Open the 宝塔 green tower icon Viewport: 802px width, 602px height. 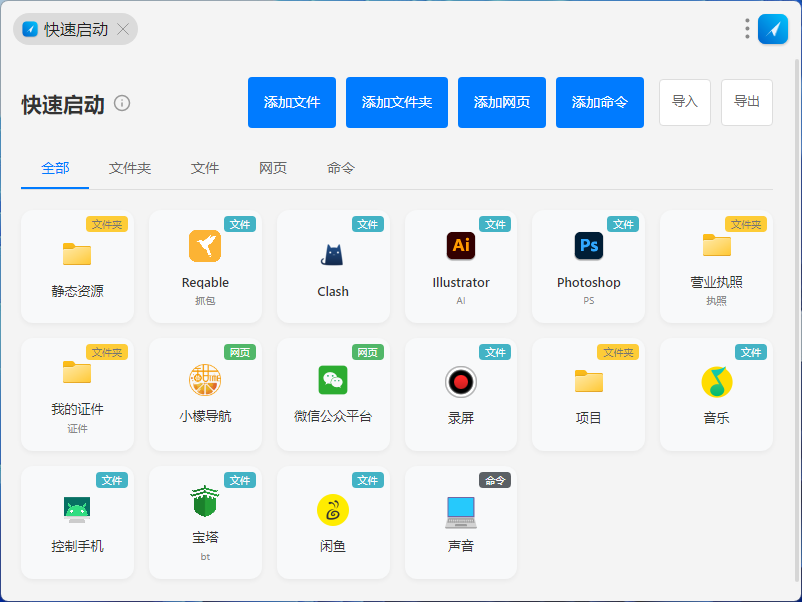tap(205, 502)
